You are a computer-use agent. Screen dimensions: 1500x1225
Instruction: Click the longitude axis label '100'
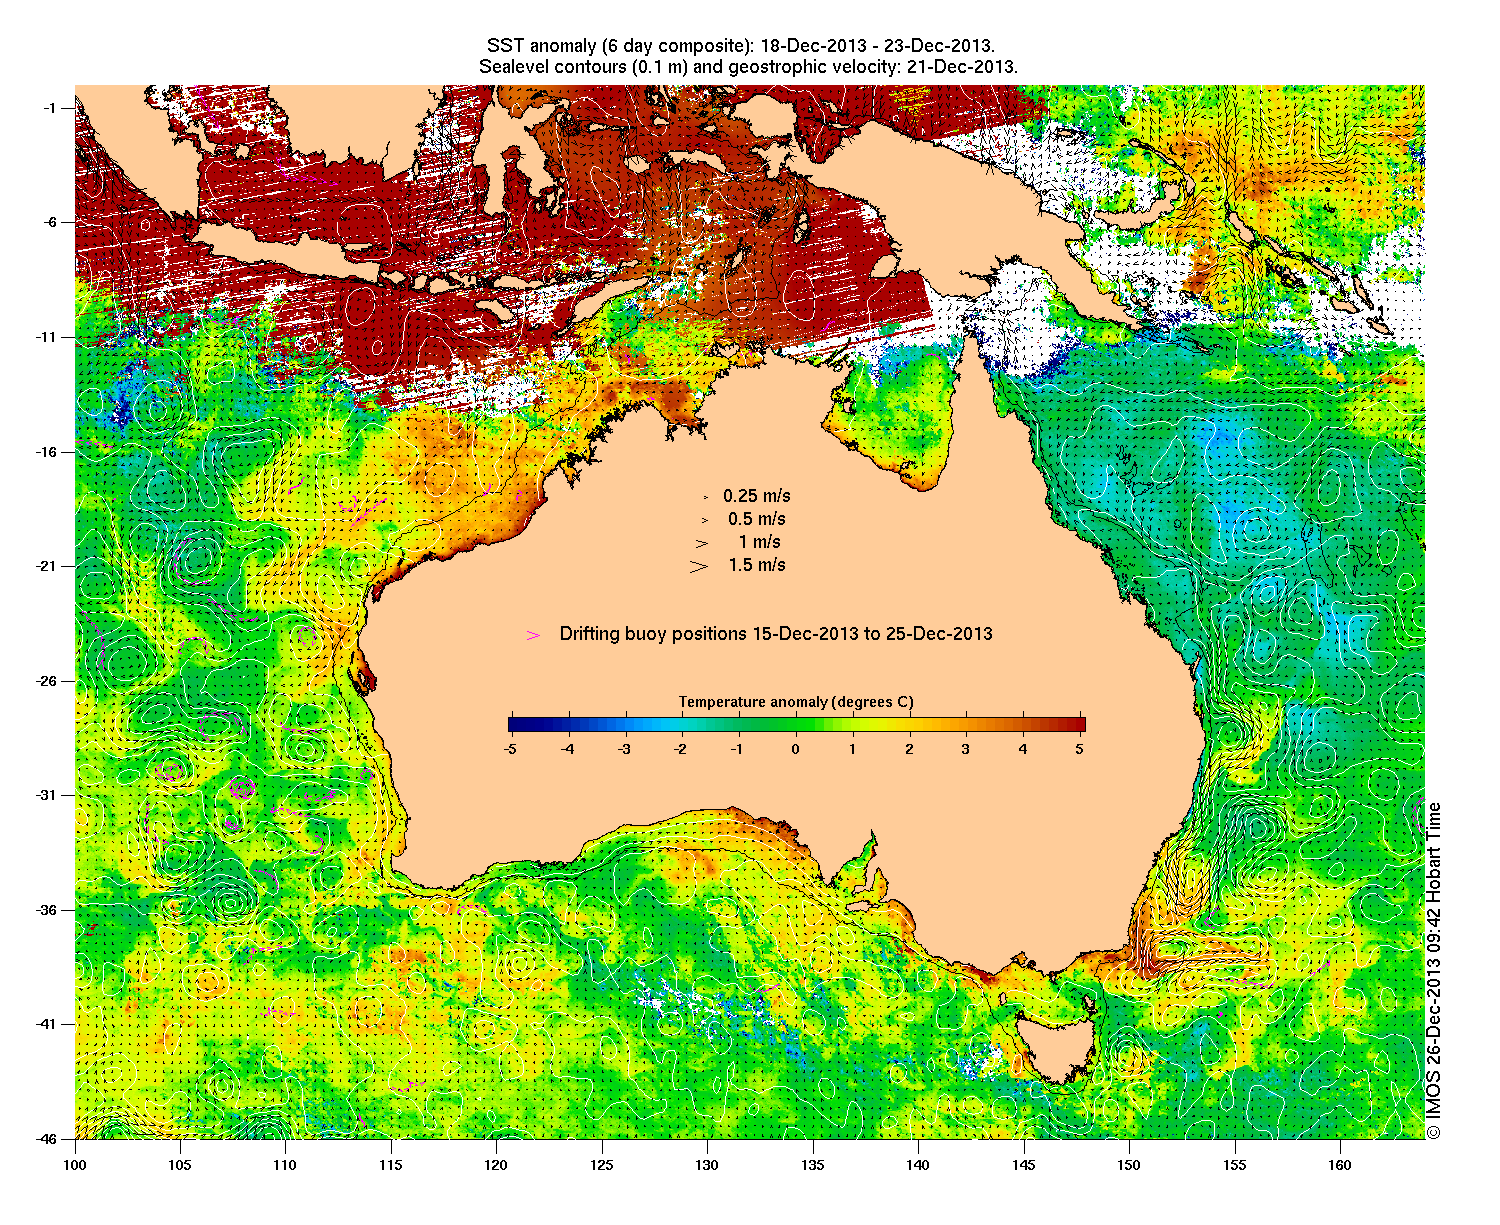pyautogui.click(x=74, y=1165)
